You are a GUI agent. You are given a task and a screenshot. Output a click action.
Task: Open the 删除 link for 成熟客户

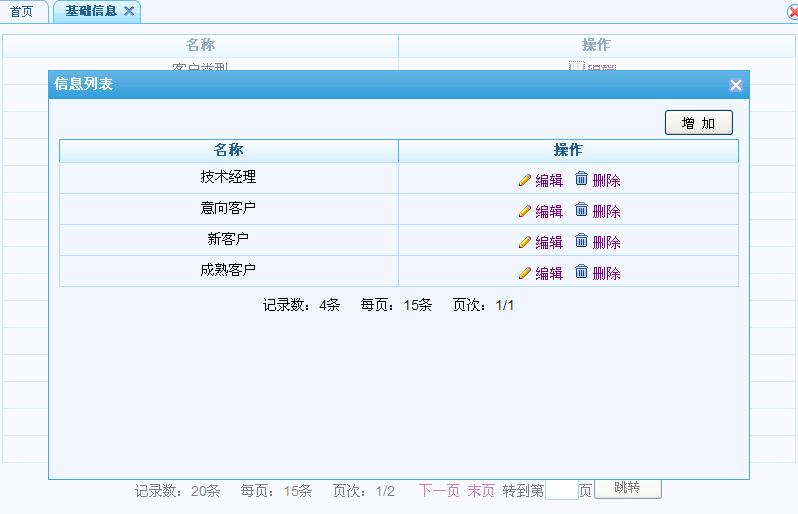pyautogui.click(x=607, y=274)
